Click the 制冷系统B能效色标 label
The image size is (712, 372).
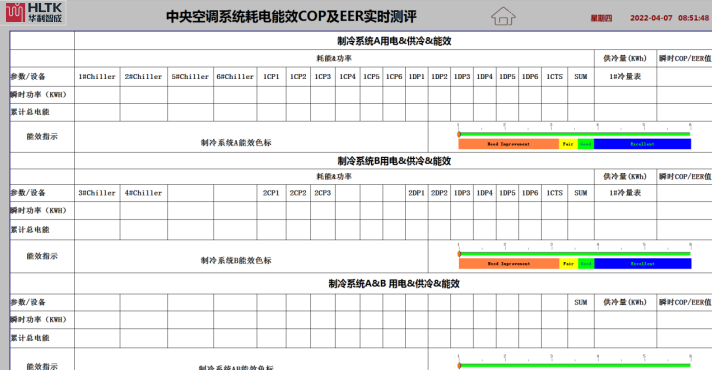click(236, 261)
